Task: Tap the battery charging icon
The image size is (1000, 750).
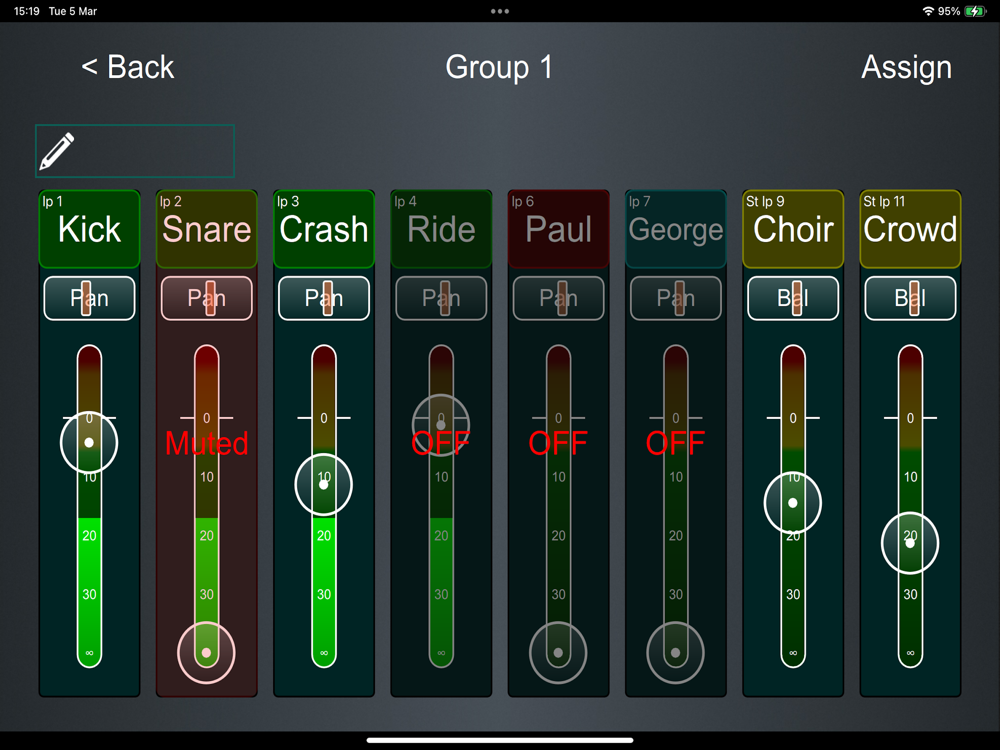Action: point(975,11)
